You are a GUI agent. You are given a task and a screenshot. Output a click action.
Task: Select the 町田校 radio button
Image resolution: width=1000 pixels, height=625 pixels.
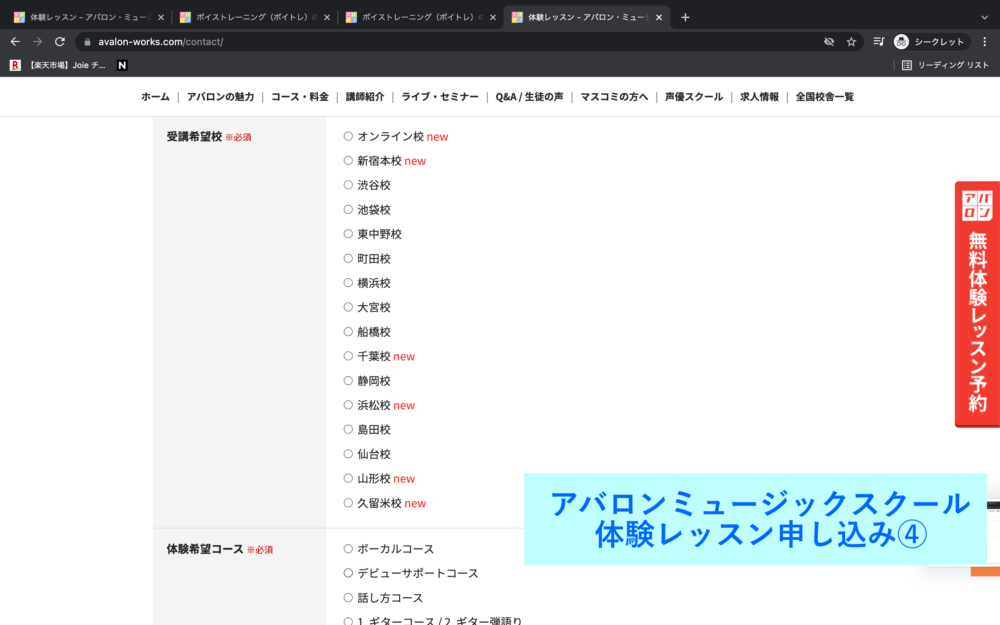click(348, 258)
